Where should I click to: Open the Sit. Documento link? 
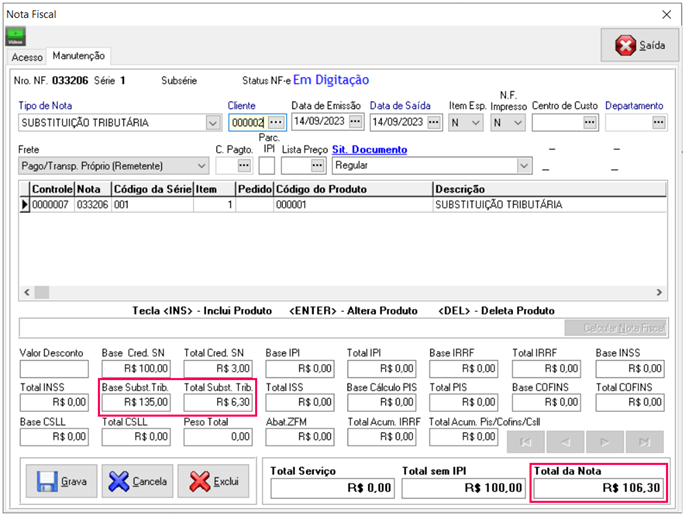(x=369, y=150)
